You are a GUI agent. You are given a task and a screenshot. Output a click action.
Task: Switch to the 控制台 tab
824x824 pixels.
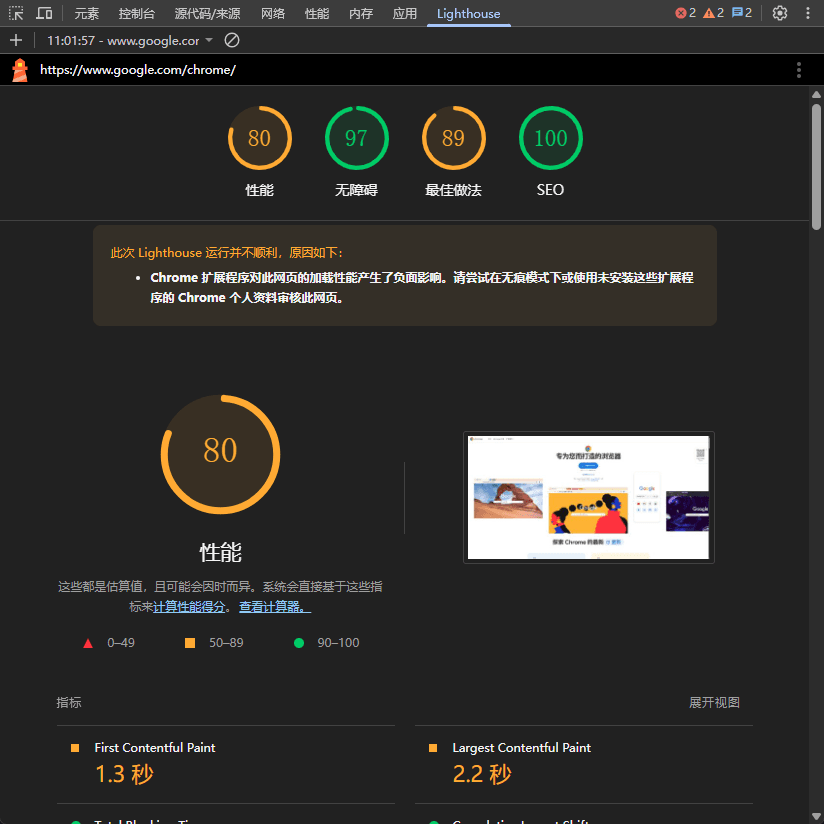pyautogui.click(x=137, y=14)
